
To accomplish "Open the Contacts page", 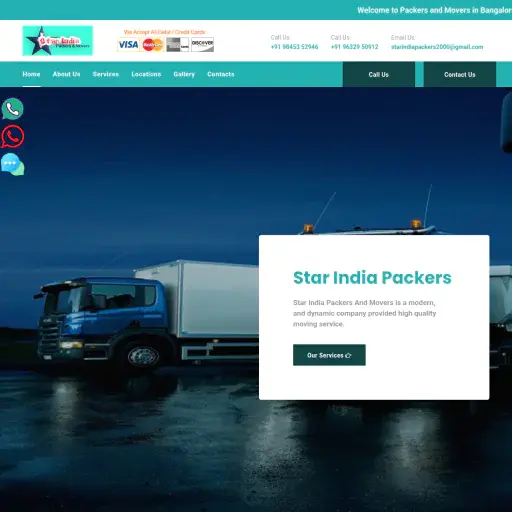I will point(221,74).
